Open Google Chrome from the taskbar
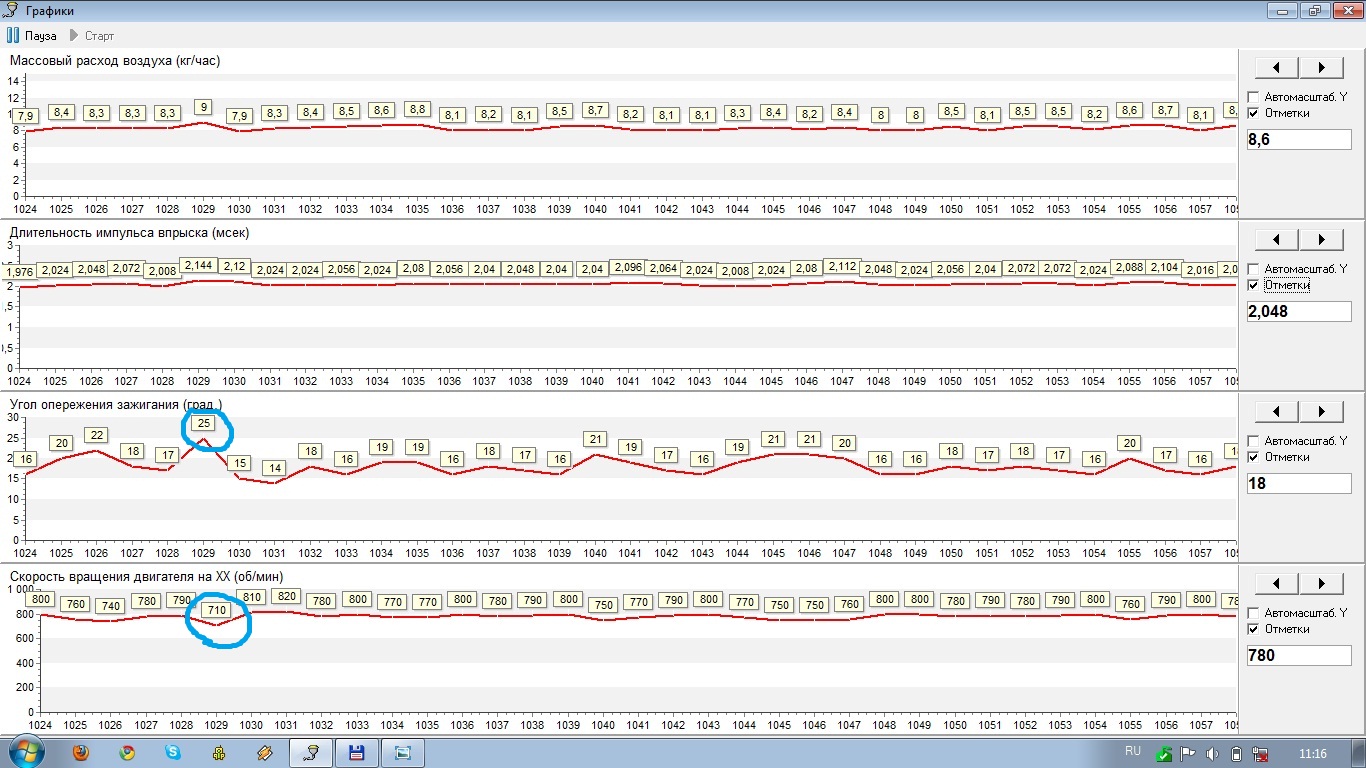 tap(127, 752)
